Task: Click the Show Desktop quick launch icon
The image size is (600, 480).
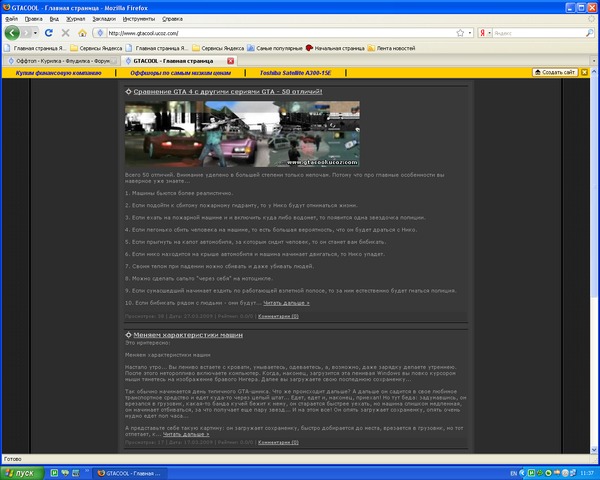Action: tap(76, 473)
